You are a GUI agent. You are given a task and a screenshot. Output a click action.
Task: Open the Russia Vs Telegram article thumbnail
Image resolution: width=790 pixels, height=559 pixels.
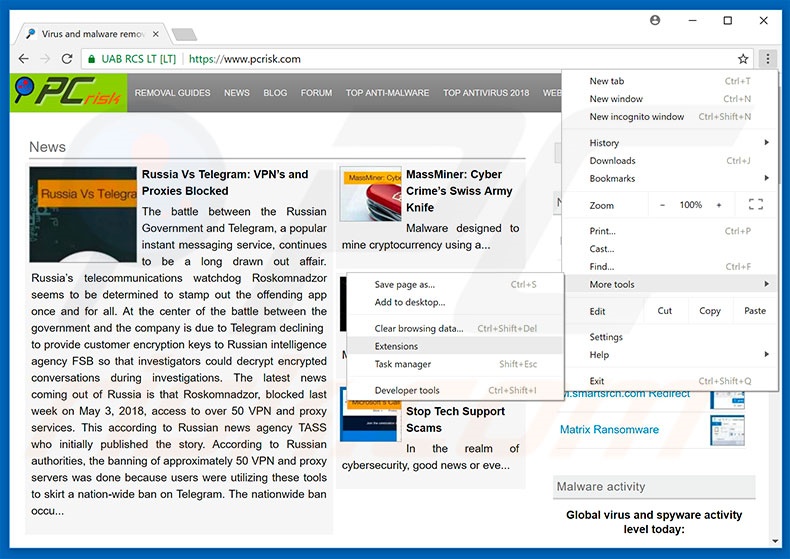82,200
